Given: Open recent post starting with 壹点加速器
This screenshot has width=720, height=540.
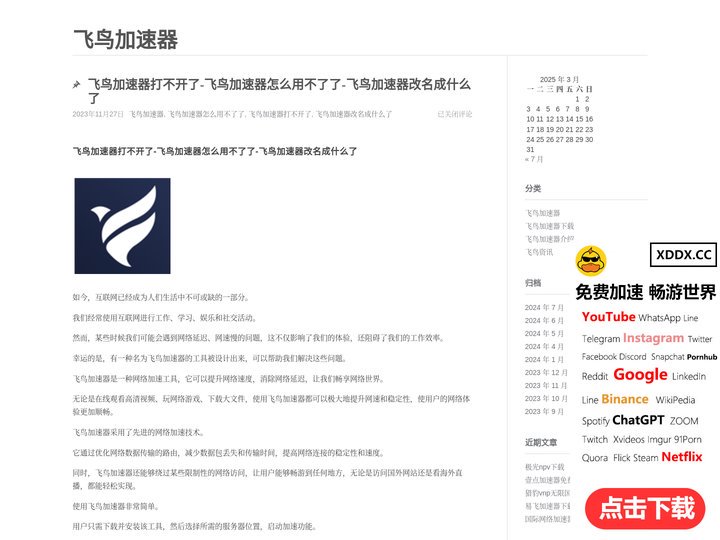Looking at the screenshot, I should [x=548, y=480].
